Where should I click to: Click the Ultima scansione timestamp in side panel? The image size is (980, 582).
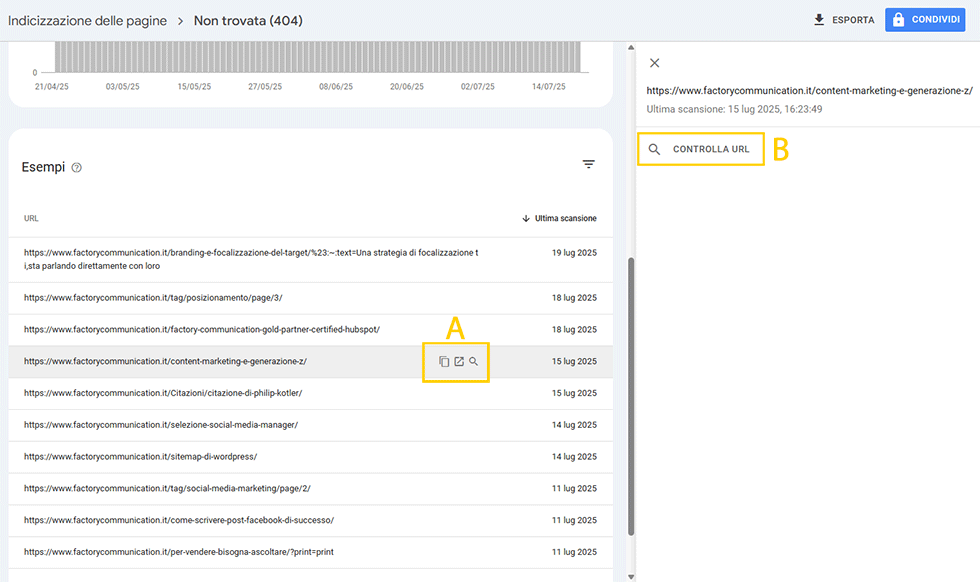(x=734, y=109)
